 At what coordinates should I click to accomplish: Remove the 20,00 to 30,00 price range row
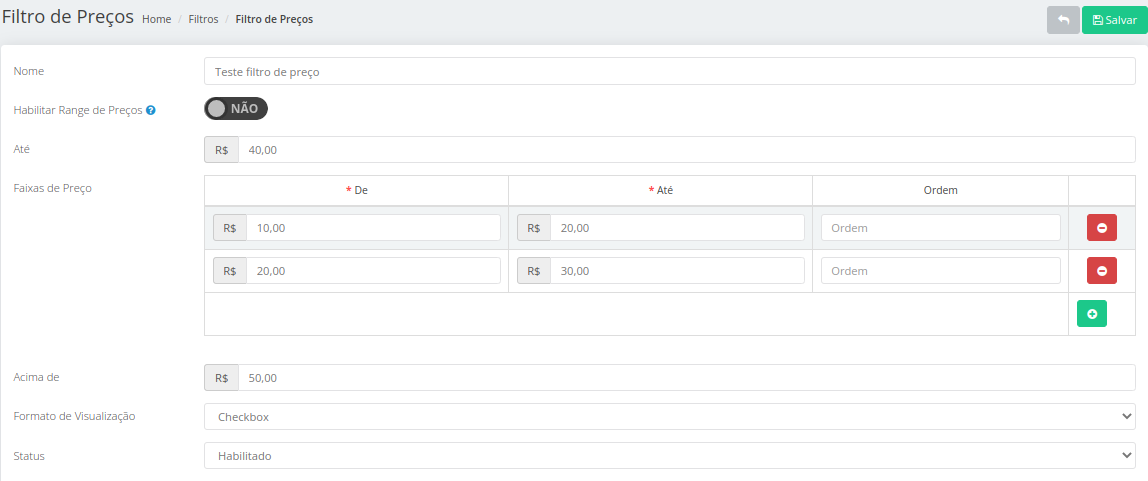(x=1102, y=270)
